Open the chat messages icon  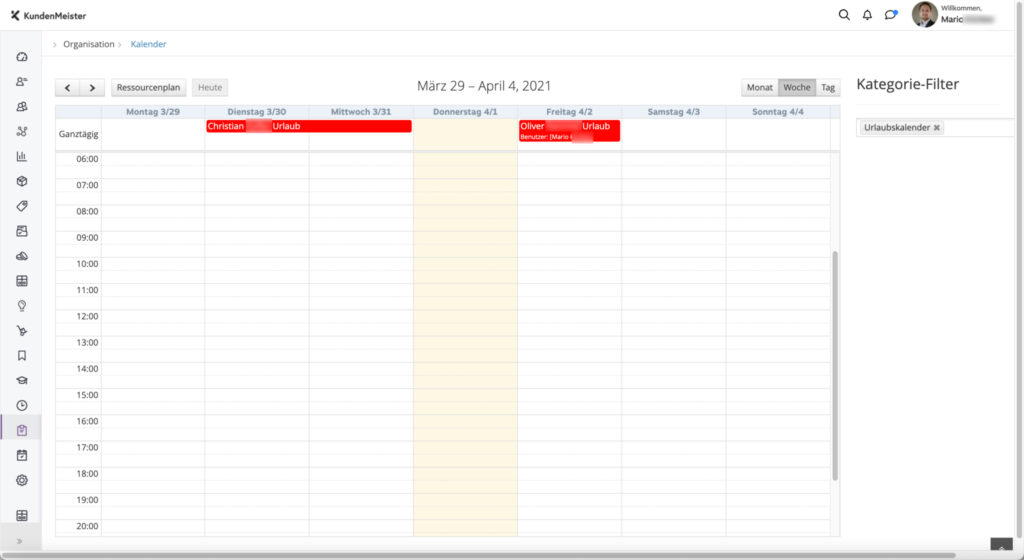[891, 14]
